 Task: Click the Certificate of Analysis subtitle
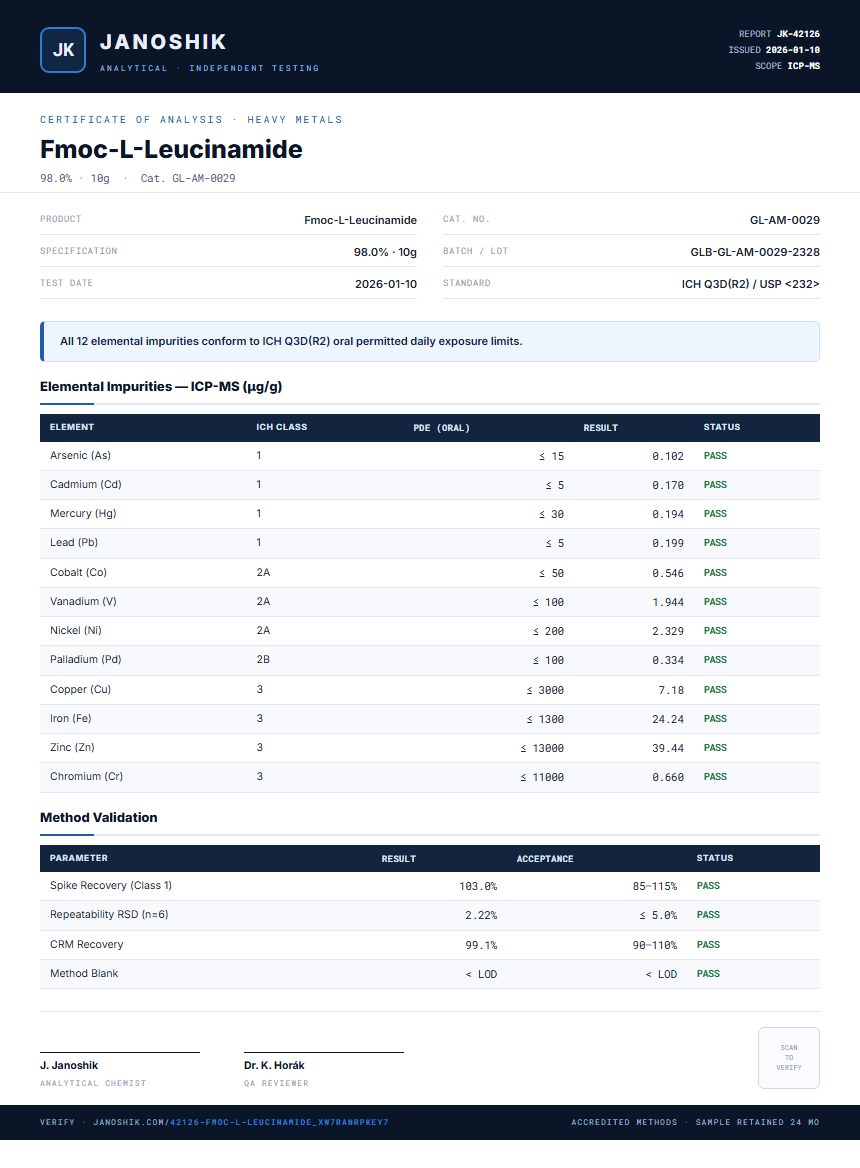coord(191,119)
